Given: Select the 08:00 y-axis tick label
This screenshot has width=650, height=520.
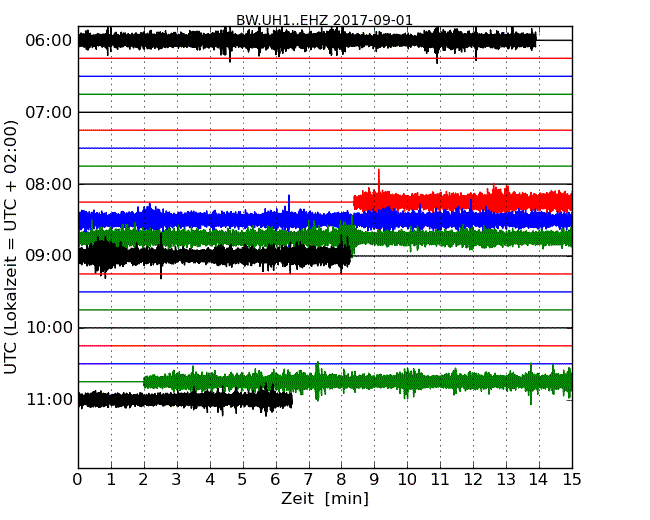Looking at the screenshot, I should coord(48,184).
